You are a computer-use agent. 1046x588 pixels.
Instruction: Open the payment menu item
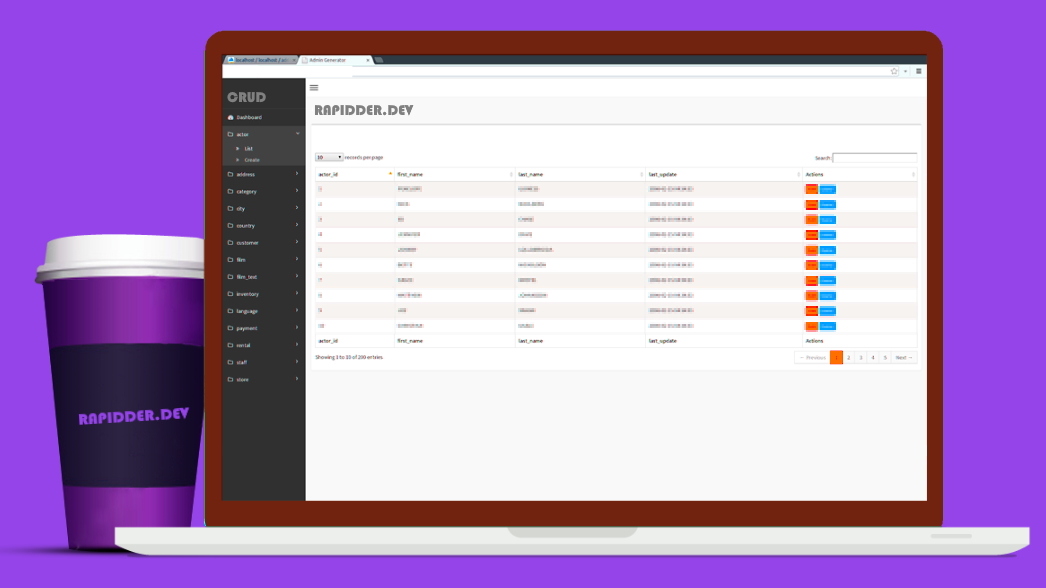coord(264,328)
